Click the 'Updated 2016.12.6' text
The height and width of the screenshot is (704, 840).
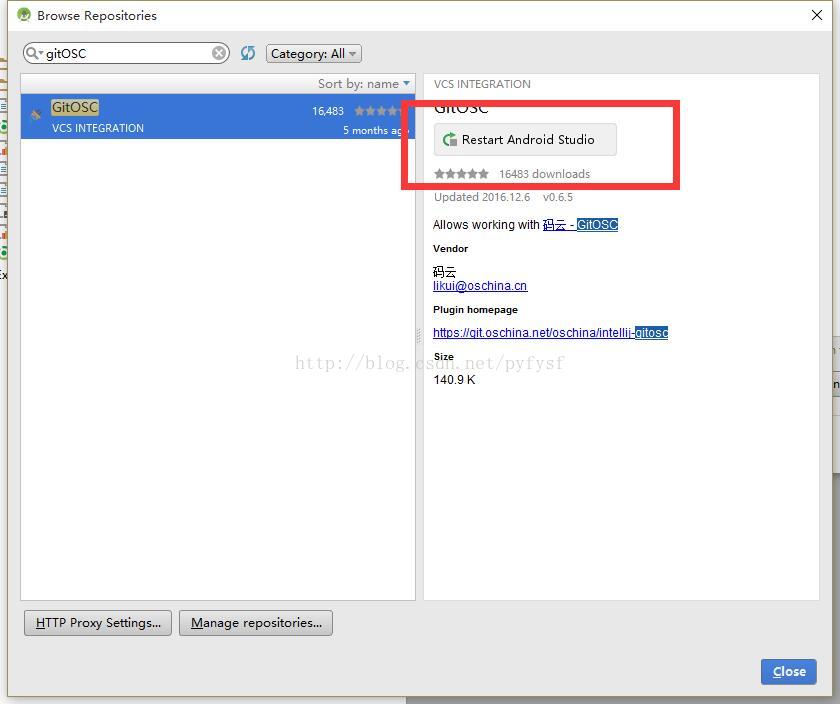(482, 197)
